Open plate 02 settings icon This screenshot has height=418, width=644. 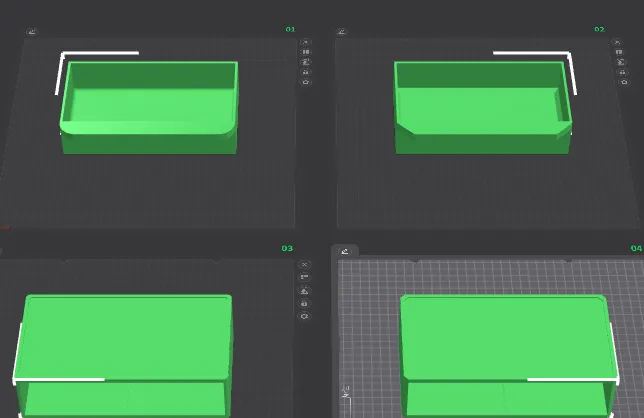pyautogui.click(x=617, y=82)
